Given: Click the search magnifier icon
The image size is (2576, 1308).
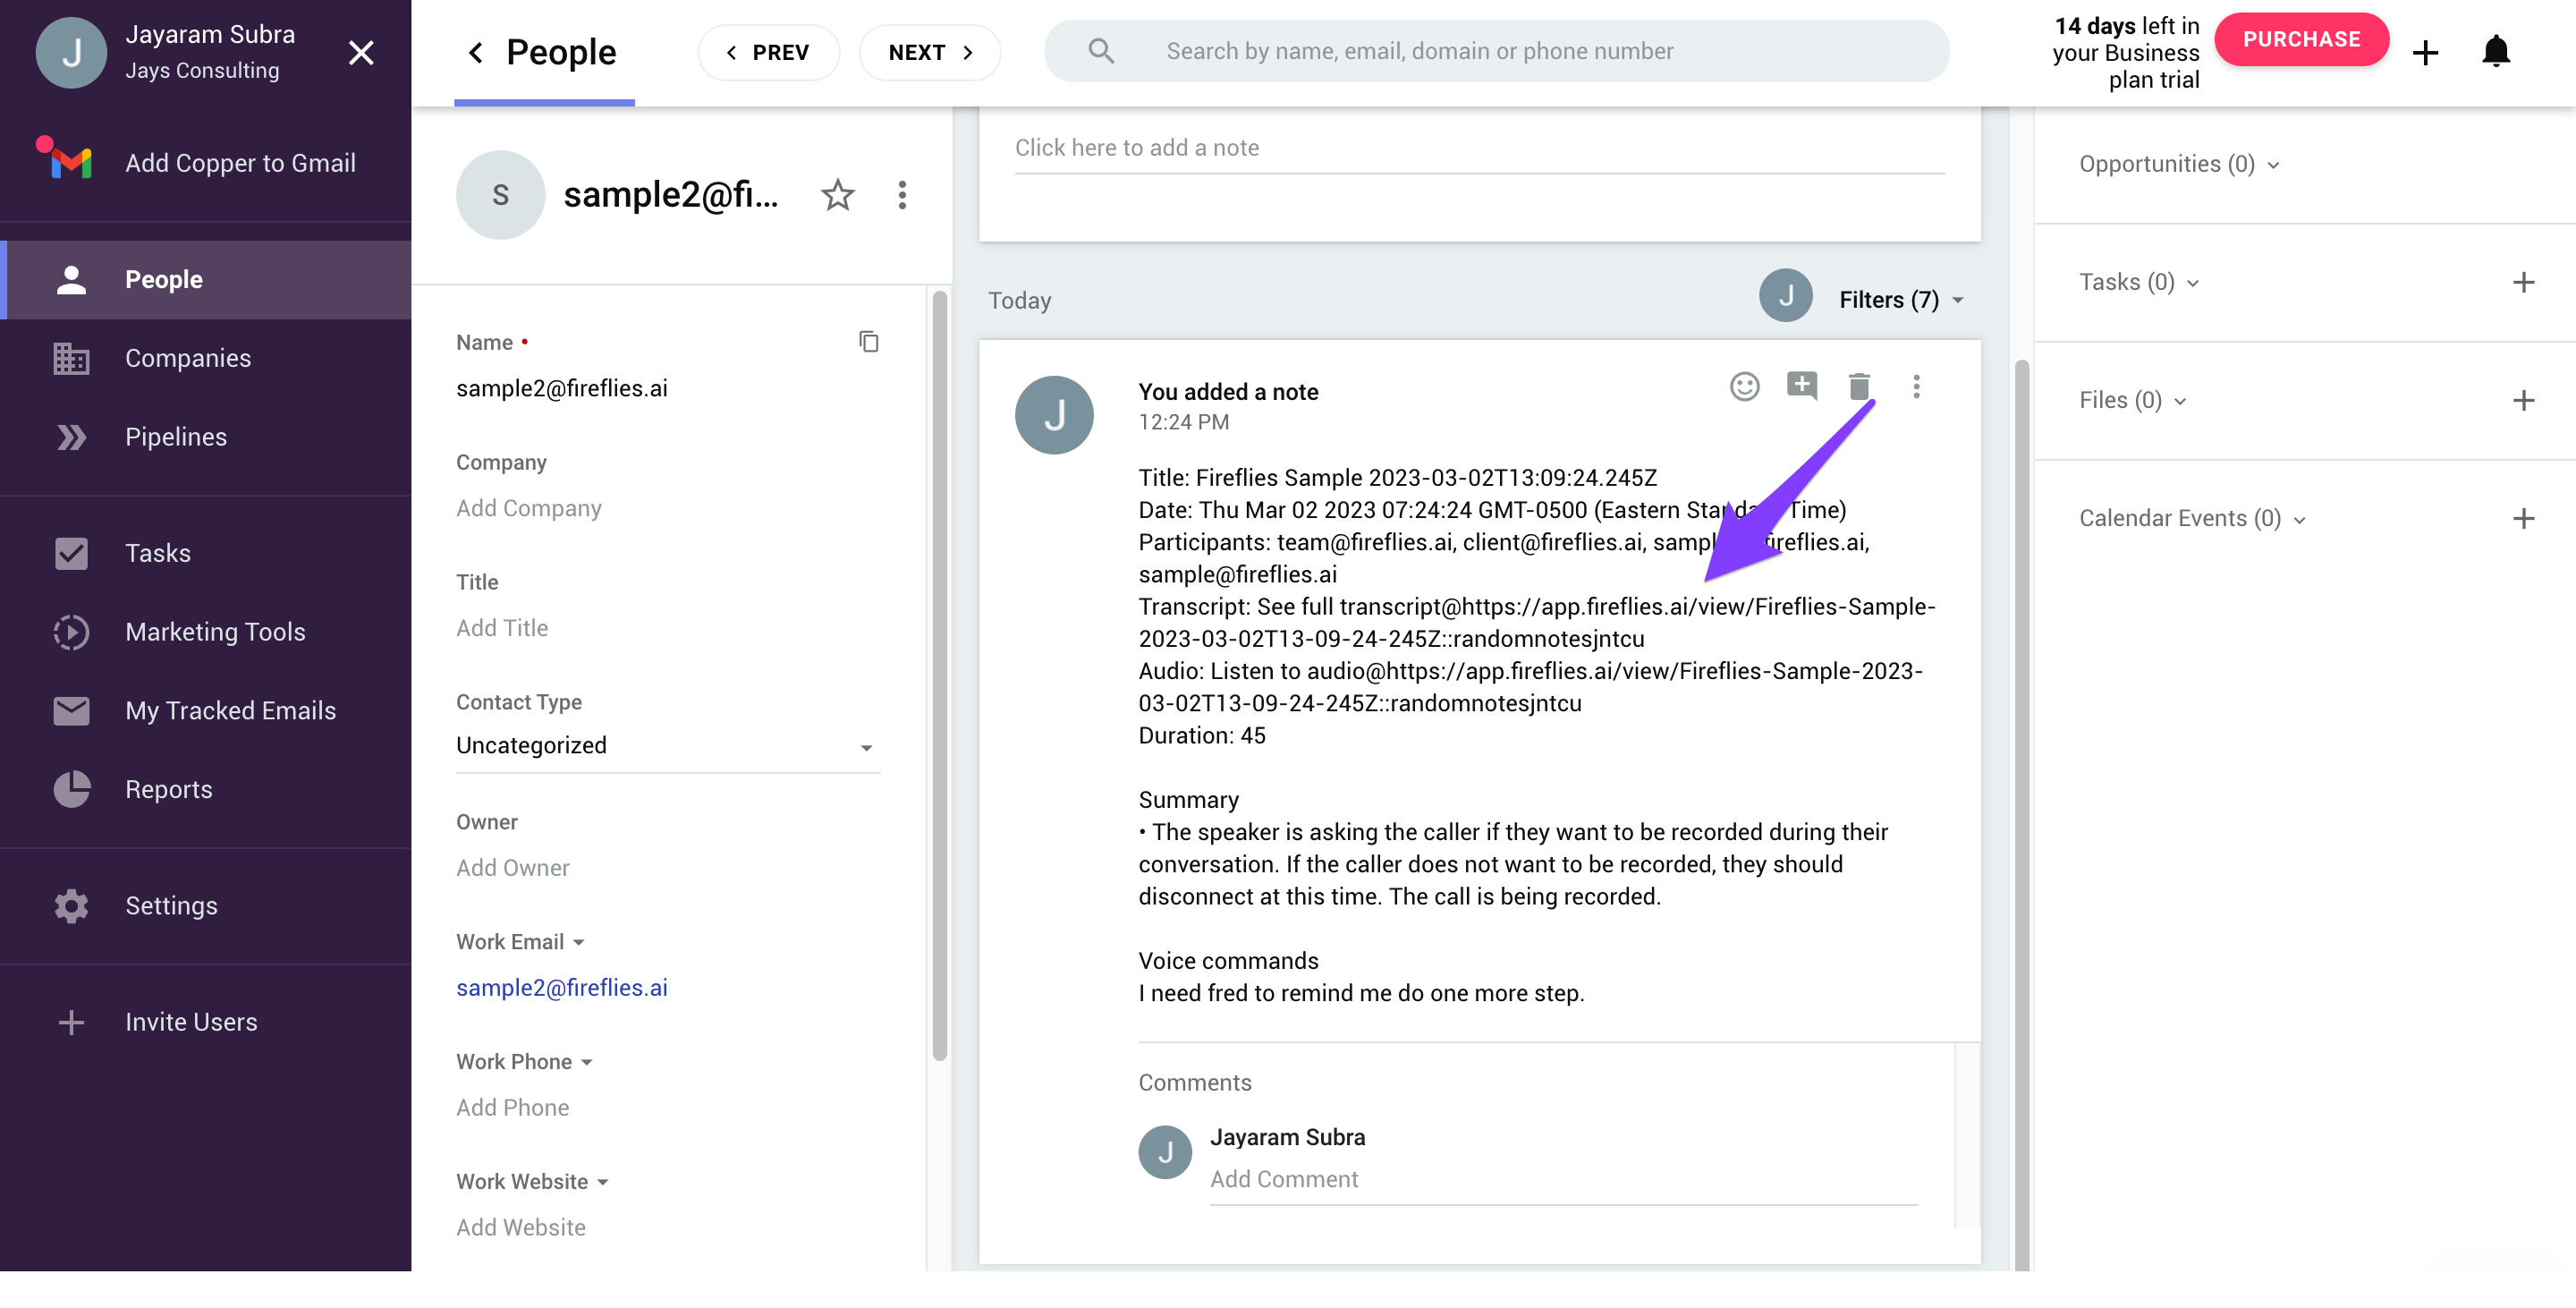Looking at the screenshot, I should (x=1101, y=51).
